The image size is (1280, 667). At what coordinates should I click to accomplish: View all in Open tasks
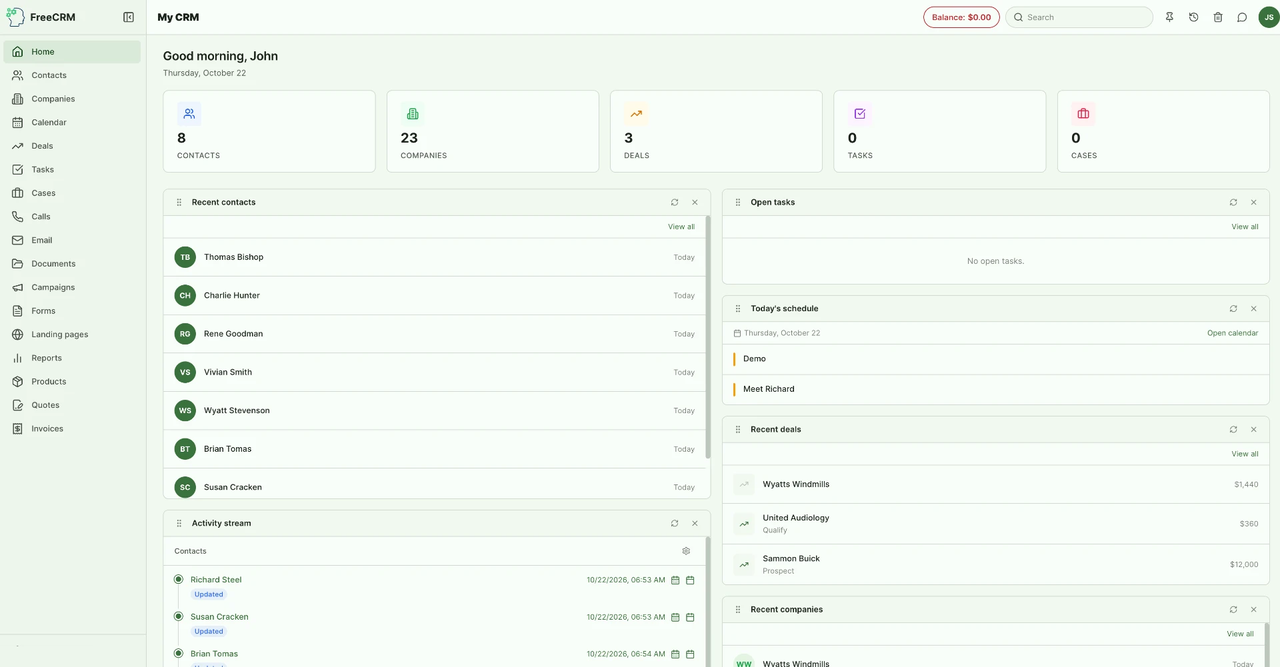1245,227
